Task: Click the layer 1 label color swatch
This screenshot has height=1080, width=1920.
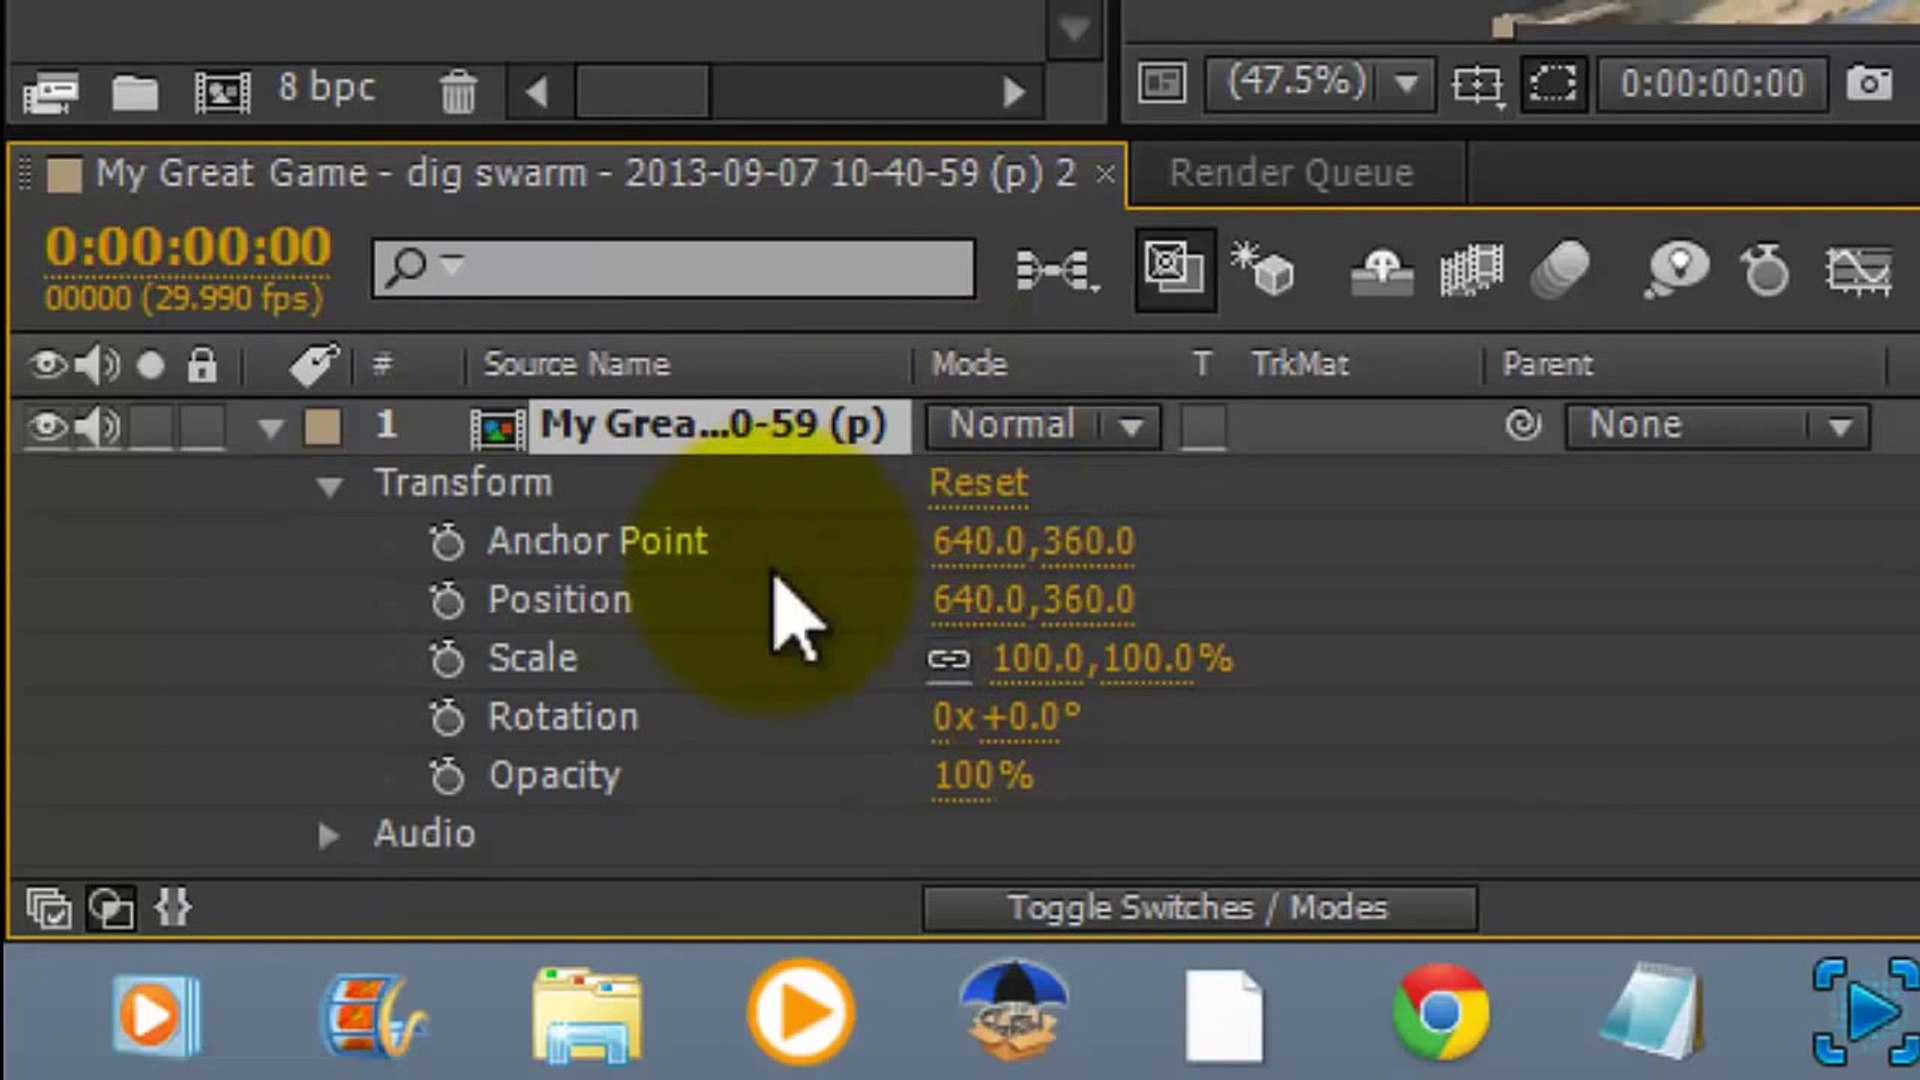Action: click(322, 427)
